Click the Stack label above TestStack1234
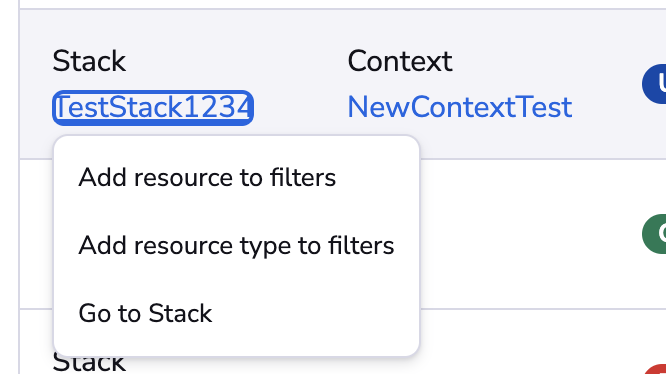Screen dimensions: 666x374 pos(89,61)
